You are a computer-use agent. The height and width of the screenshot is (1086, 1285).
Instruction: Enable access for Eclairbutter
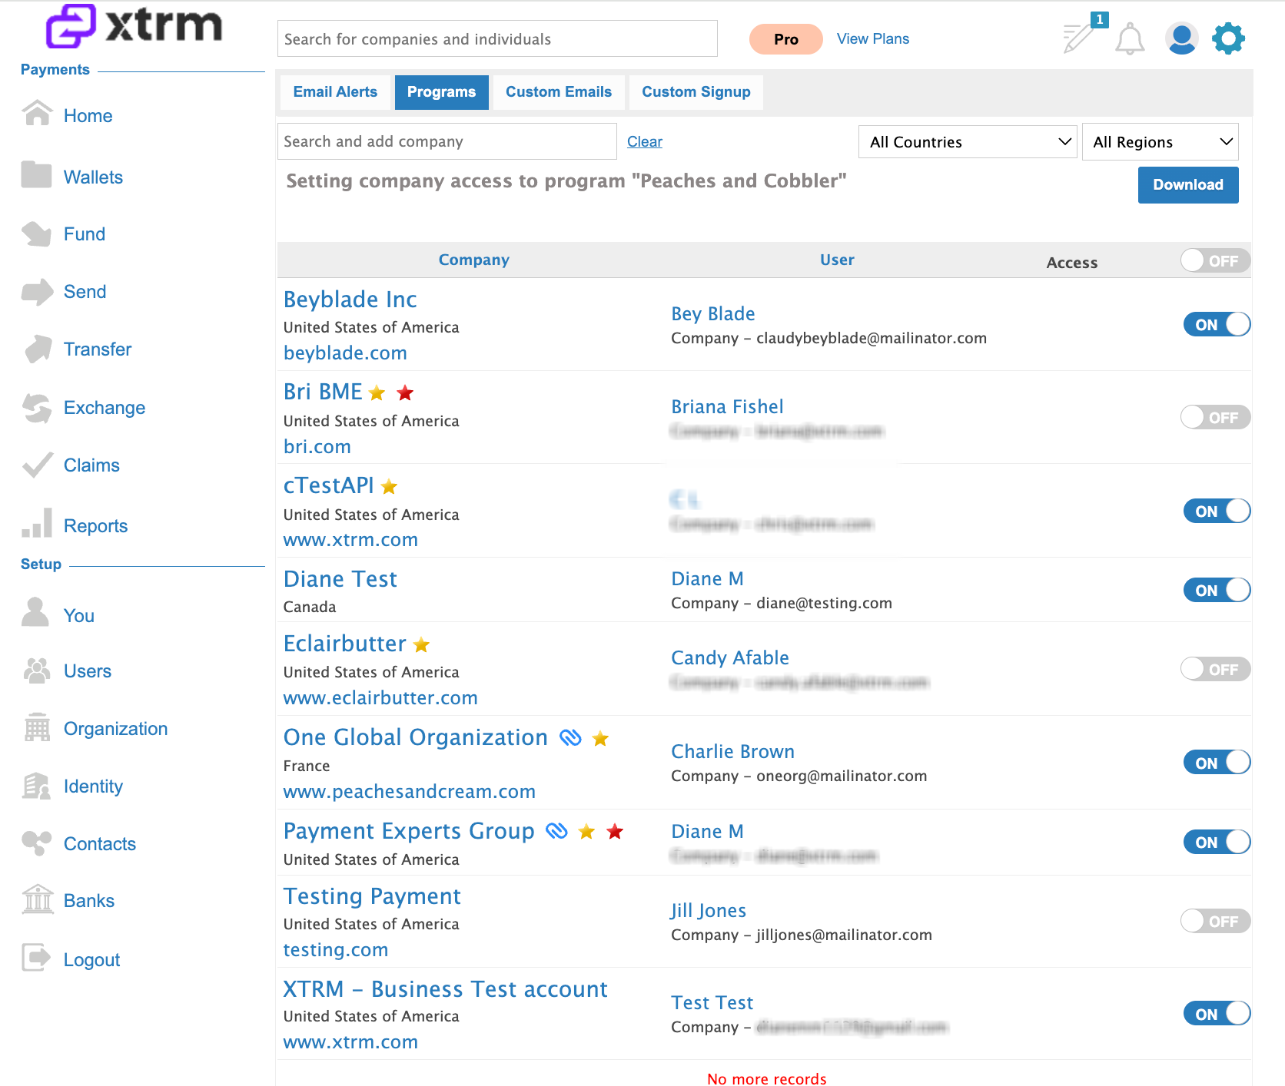(1215, 669)
